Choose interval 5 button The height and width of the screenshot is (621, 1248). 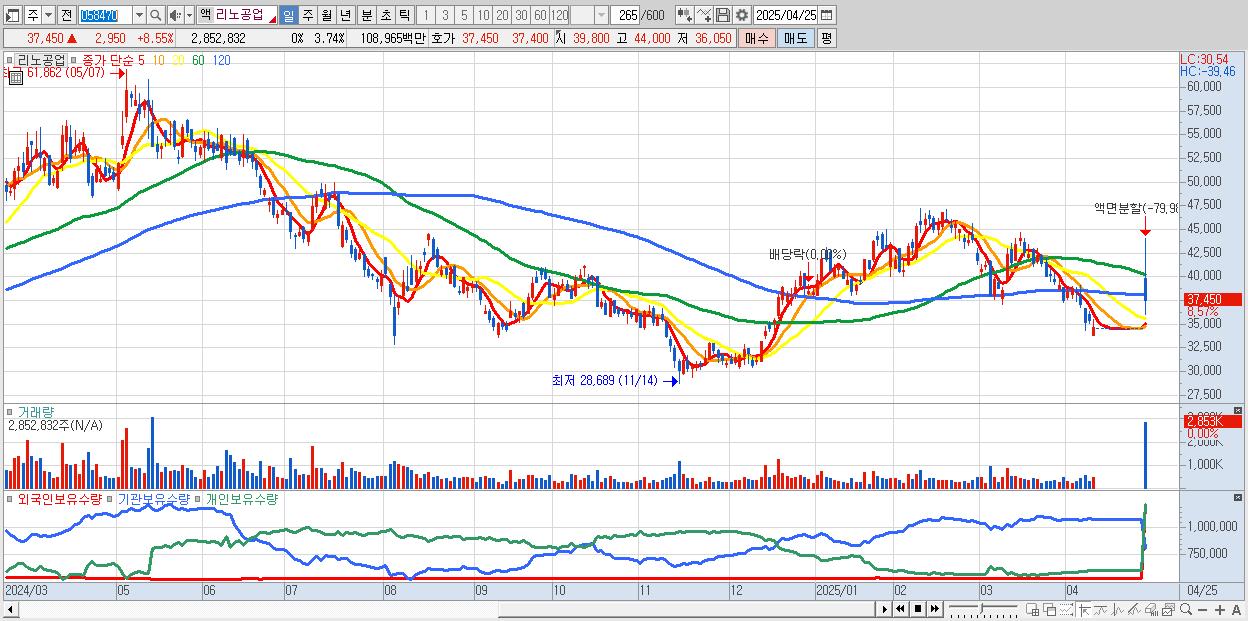pos(464,15)
